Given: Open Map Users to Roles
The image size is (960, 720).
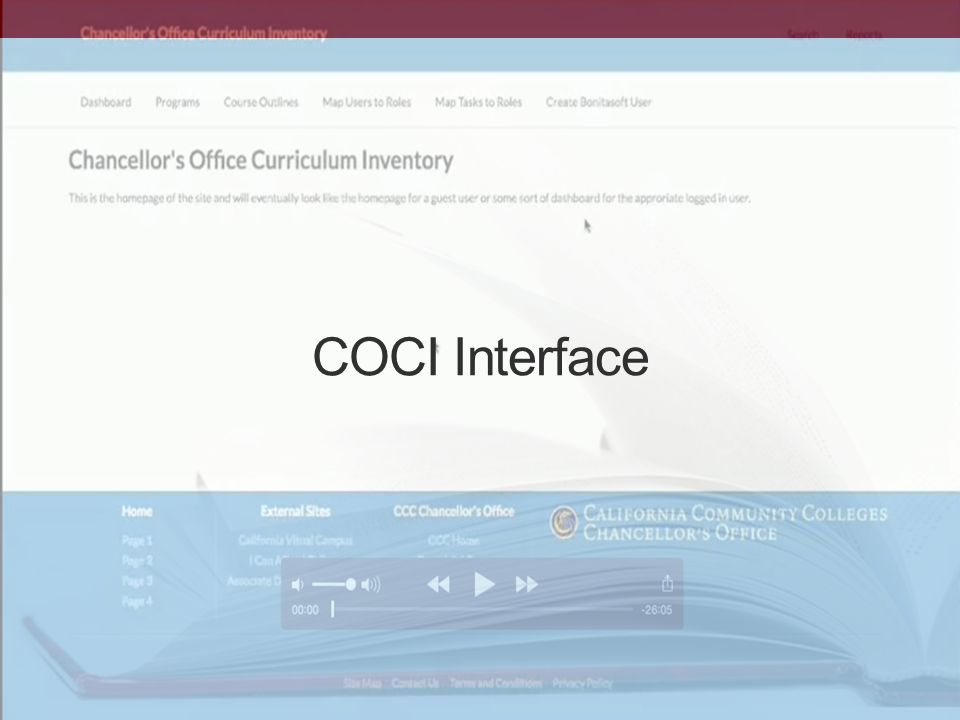Looking at the screenshot, I should click(367, 102).
